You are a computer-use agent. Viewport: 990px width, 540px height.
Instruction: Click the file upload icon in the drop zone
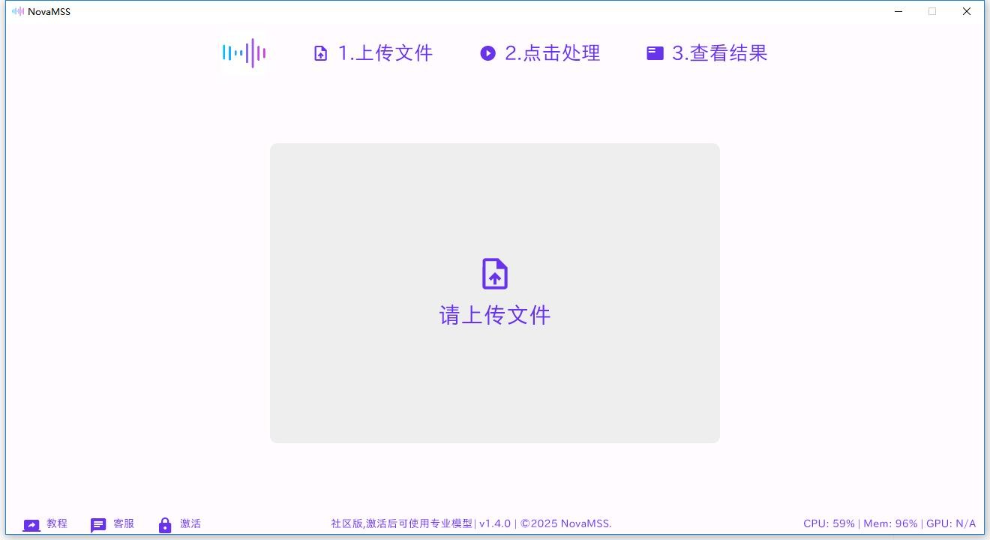point(495,274)
